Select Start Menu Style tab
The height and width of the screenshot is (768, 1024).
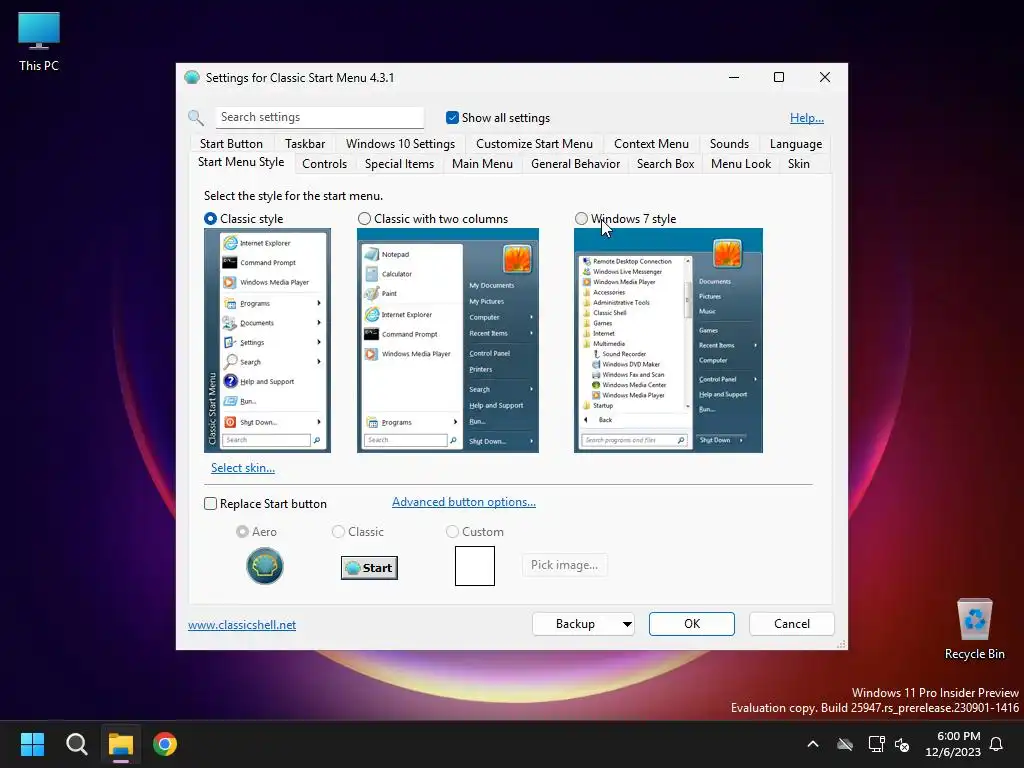point(241,162)
